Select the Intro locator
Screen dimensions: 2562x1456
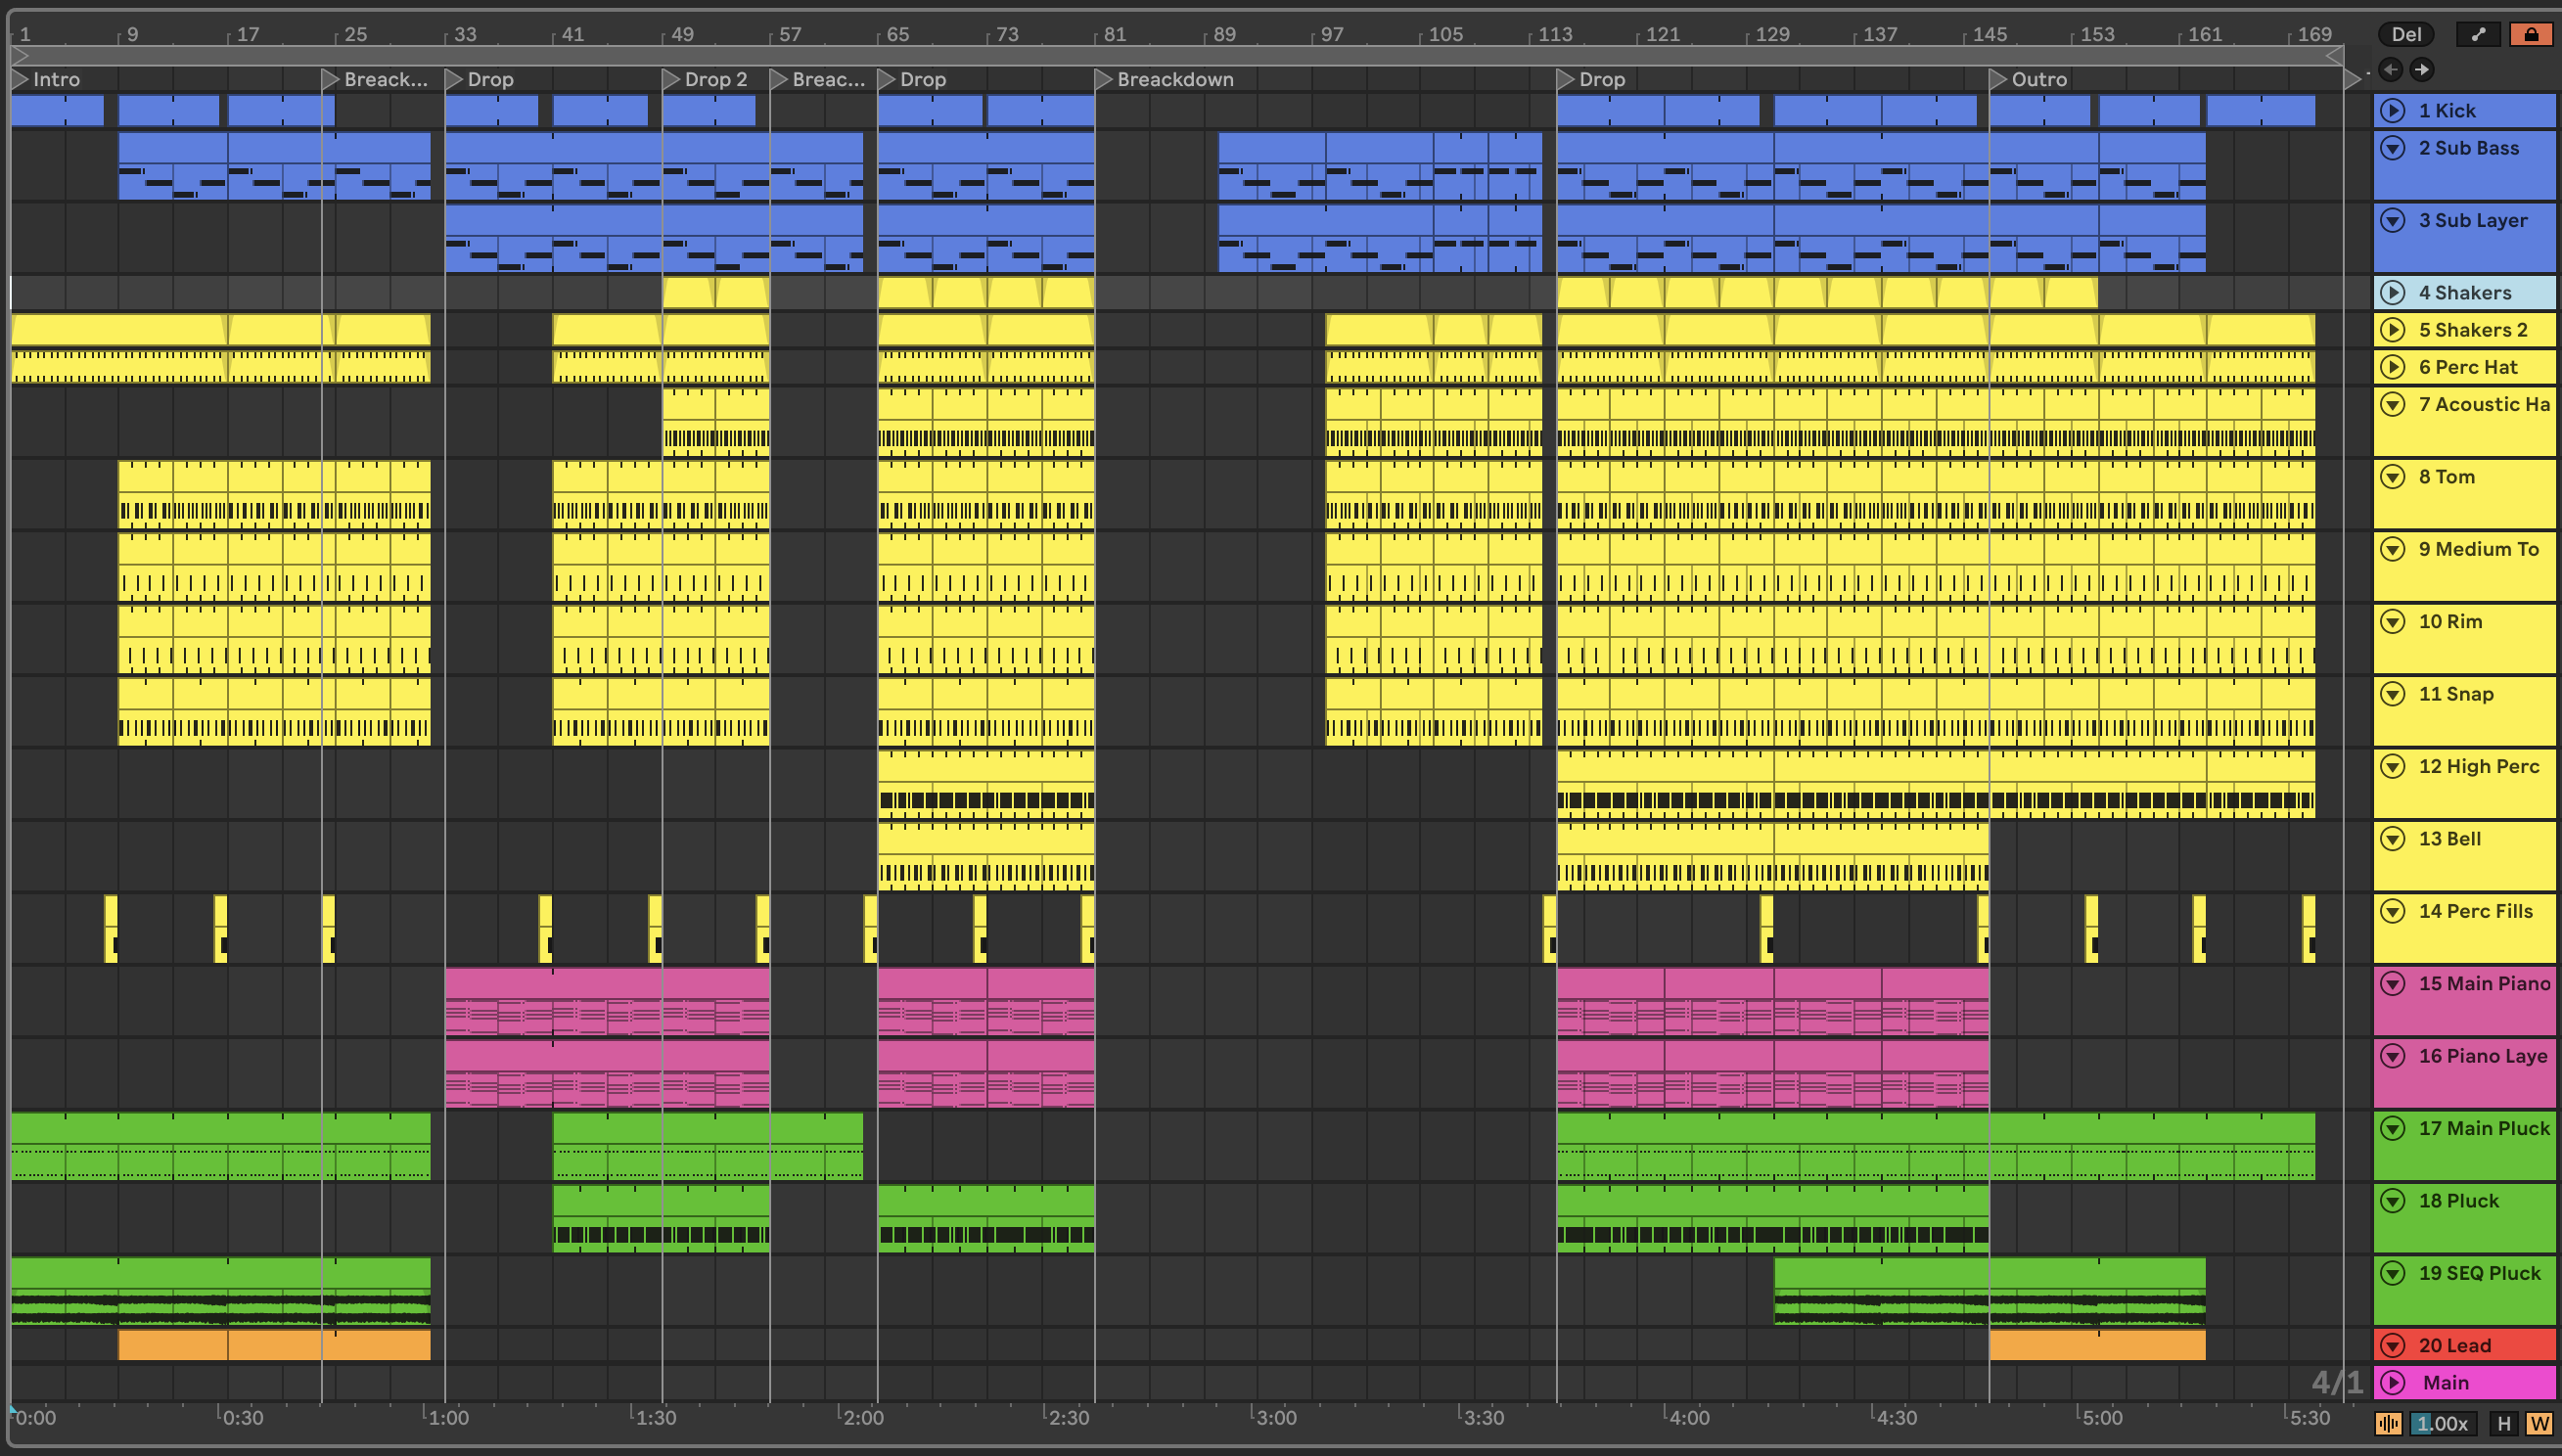[46, 79]
